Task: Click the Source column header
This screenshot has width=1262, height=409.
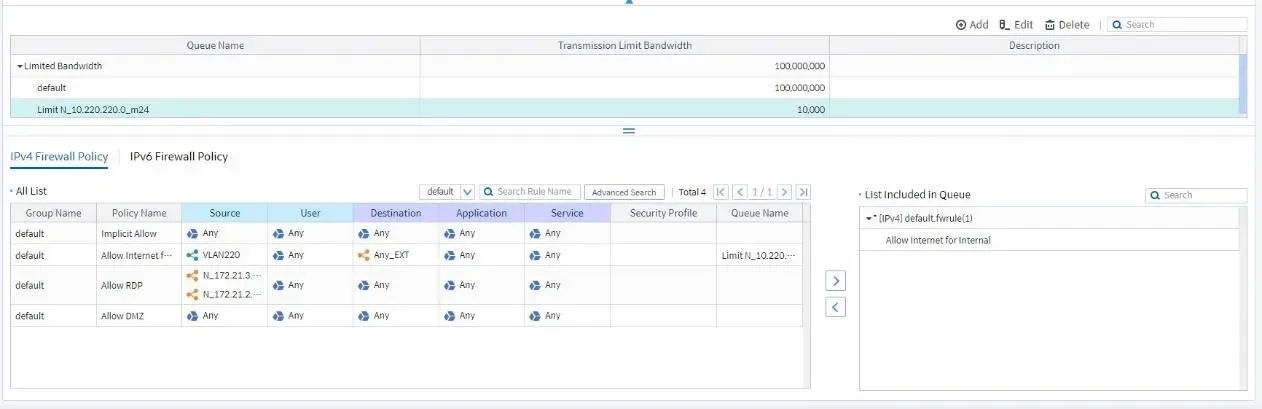Action: pyautogui.click(x=224, y=213)
